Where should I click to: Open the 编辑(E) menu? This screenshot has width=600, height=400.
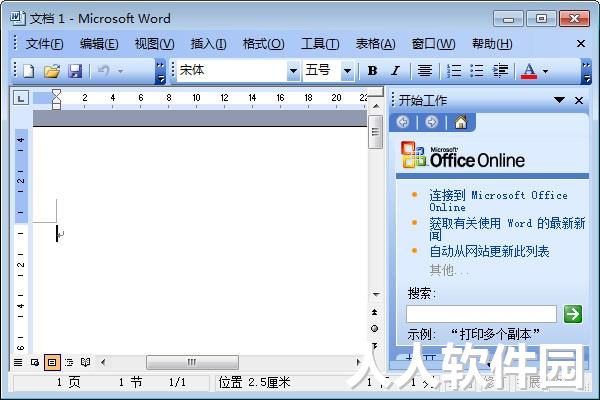click(99, 44)
